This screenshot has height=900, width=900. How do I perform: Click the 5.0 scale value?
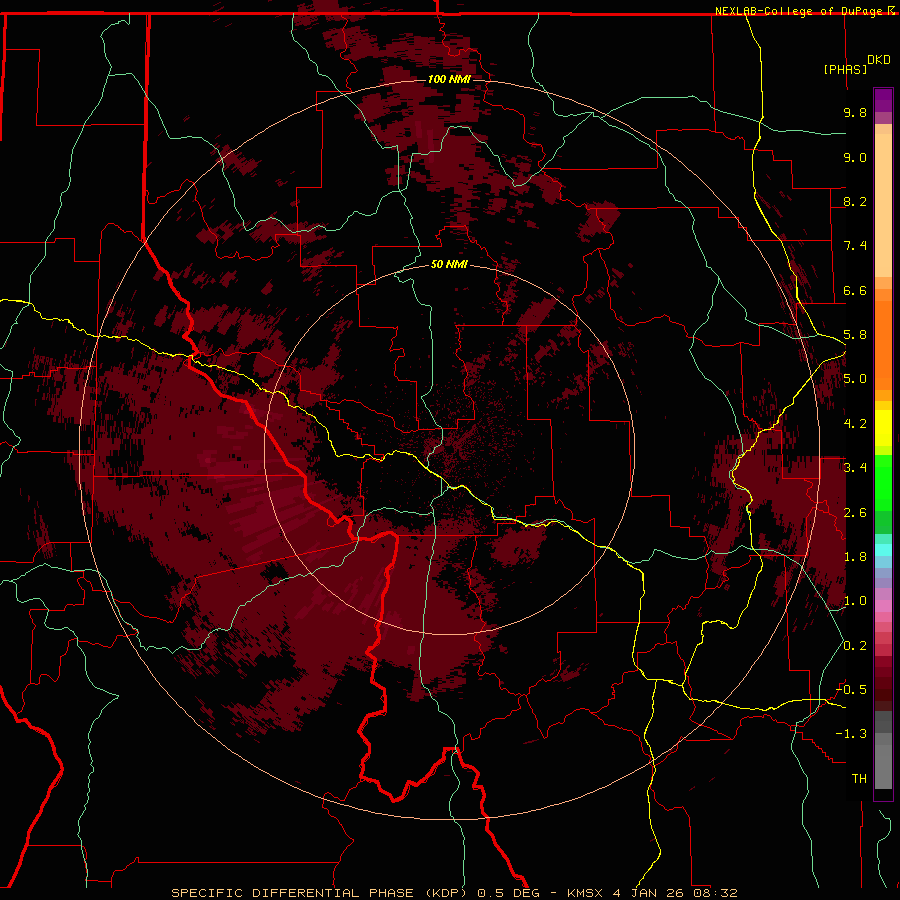tap(855, 379)
